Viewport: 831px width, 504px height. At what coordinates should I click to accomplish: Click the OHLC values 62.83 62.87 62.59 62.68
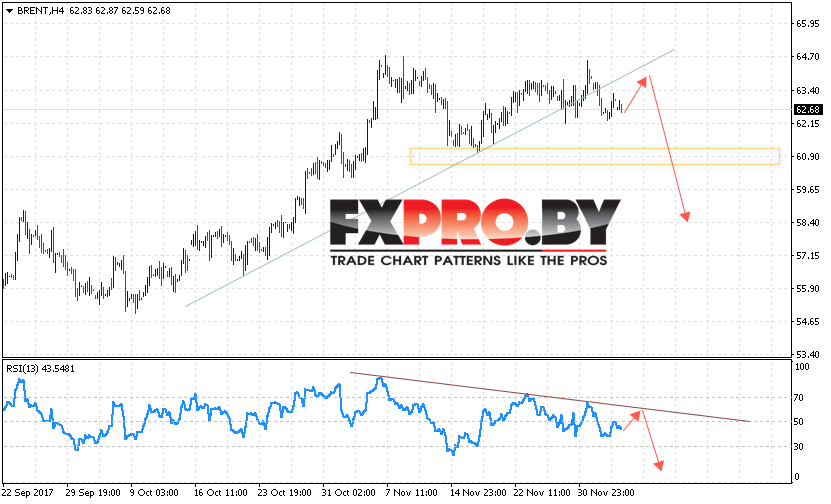pos(120,11)
